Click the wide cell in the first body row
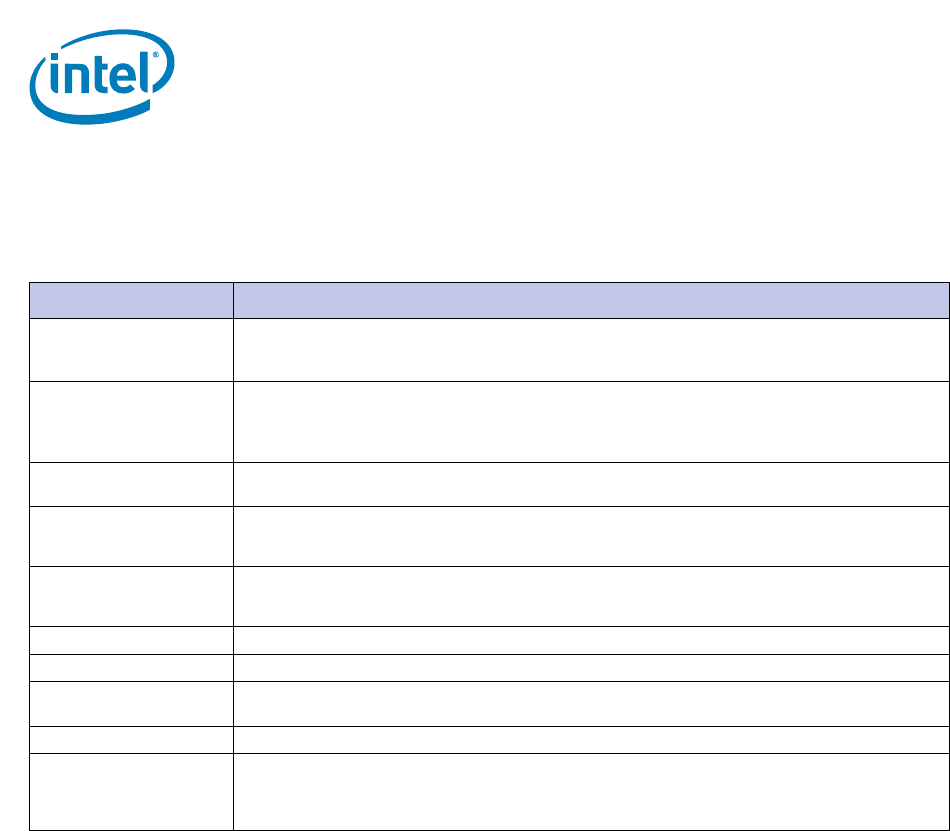Screen dimensions: 950x831 590,349
